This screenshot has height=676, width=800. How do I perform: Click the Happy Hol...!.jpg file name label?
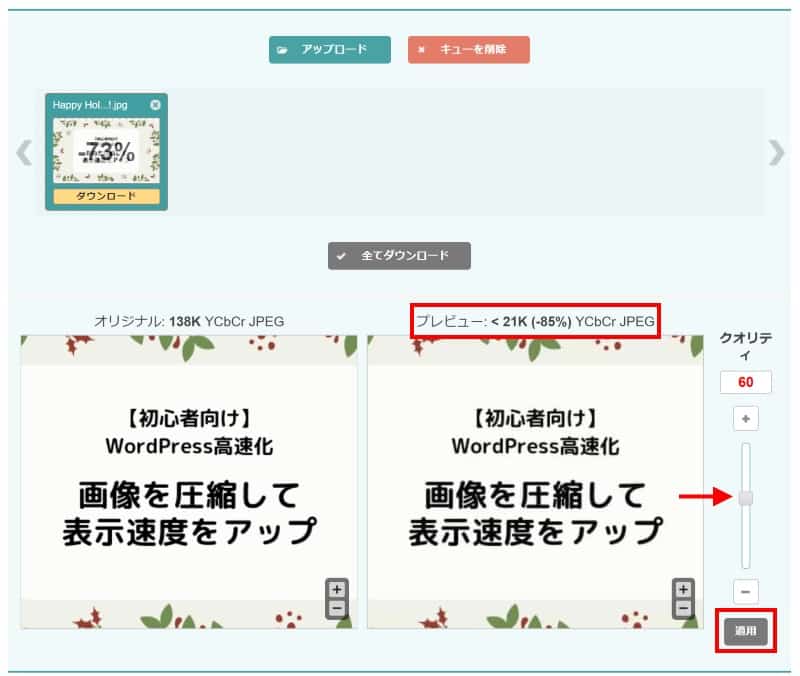tap(91, 105)
